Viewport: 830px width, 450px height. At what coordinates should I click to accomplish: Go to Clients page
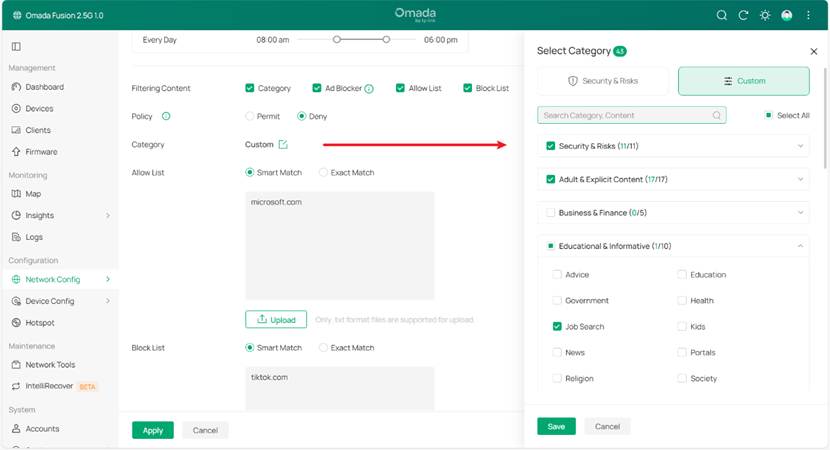(x=38, y=130)
